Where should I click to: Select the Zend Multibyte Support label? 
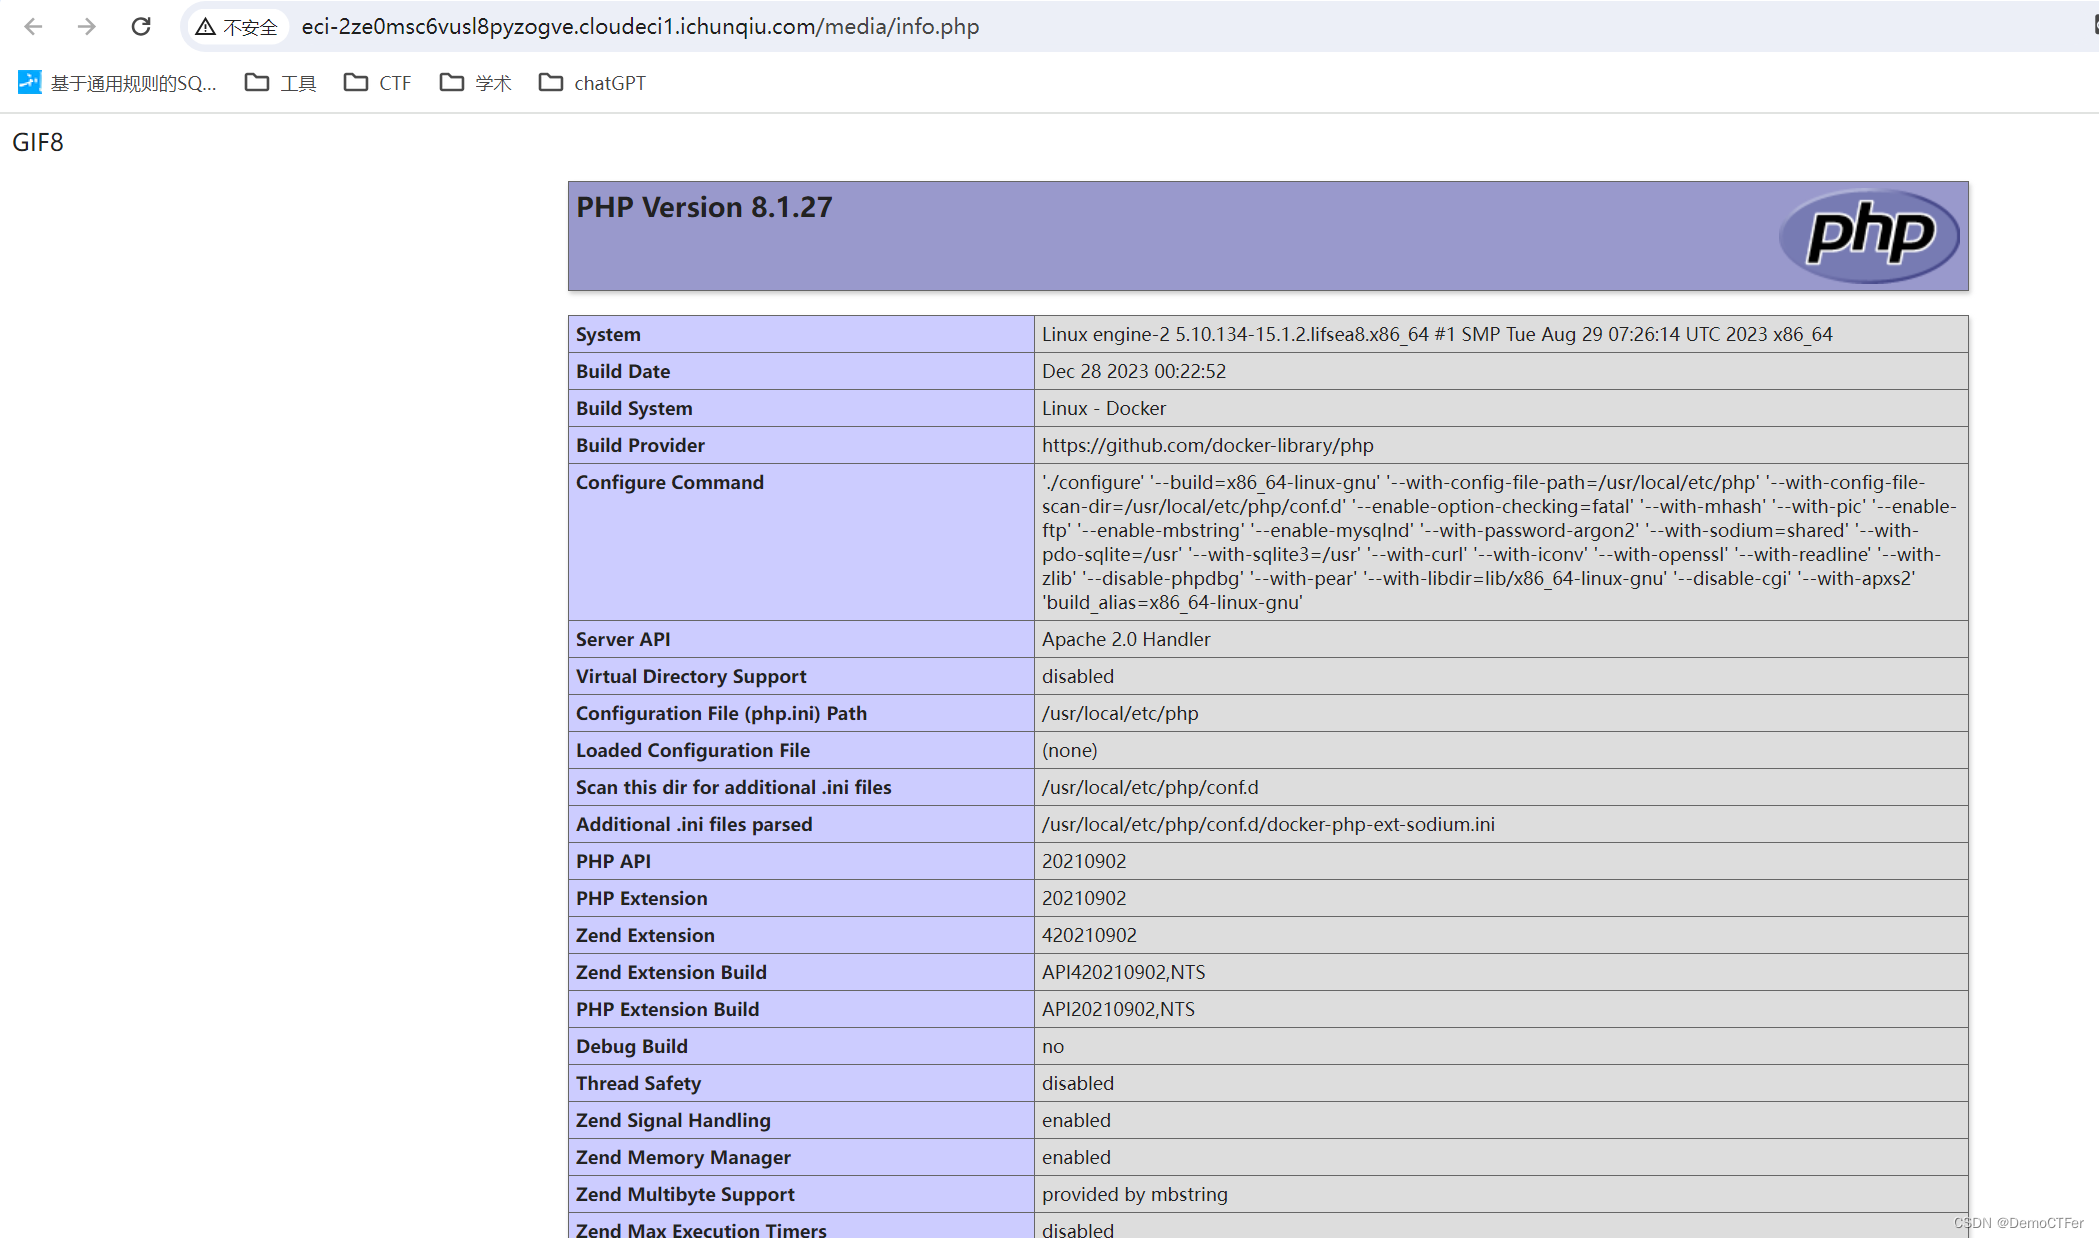[685, 1194]
